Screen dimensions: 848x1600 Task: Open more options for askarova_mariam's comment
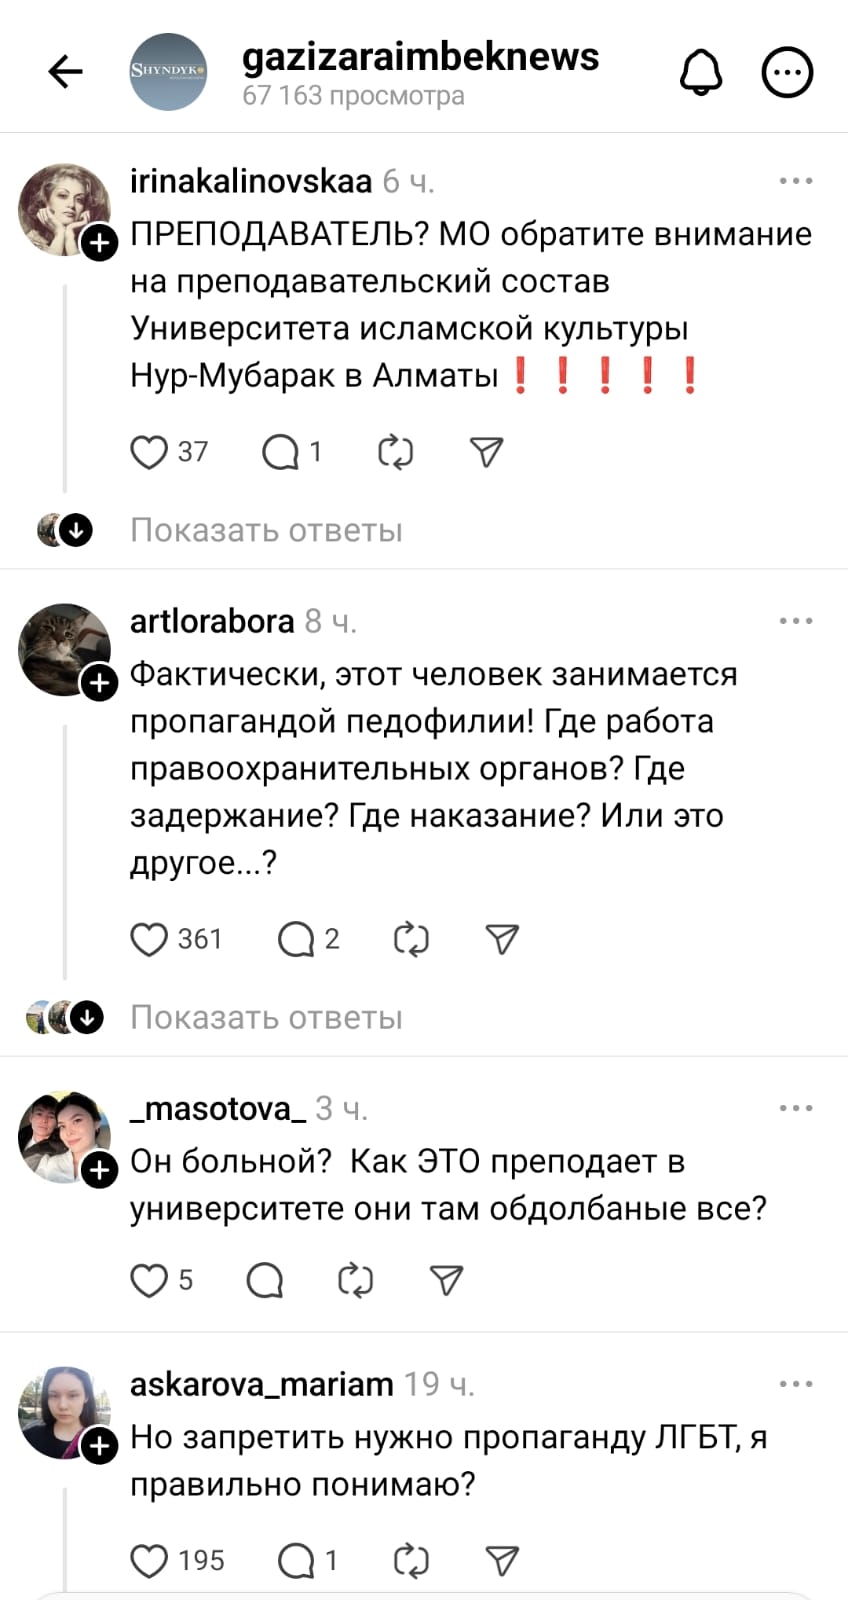coord(795,1384)
